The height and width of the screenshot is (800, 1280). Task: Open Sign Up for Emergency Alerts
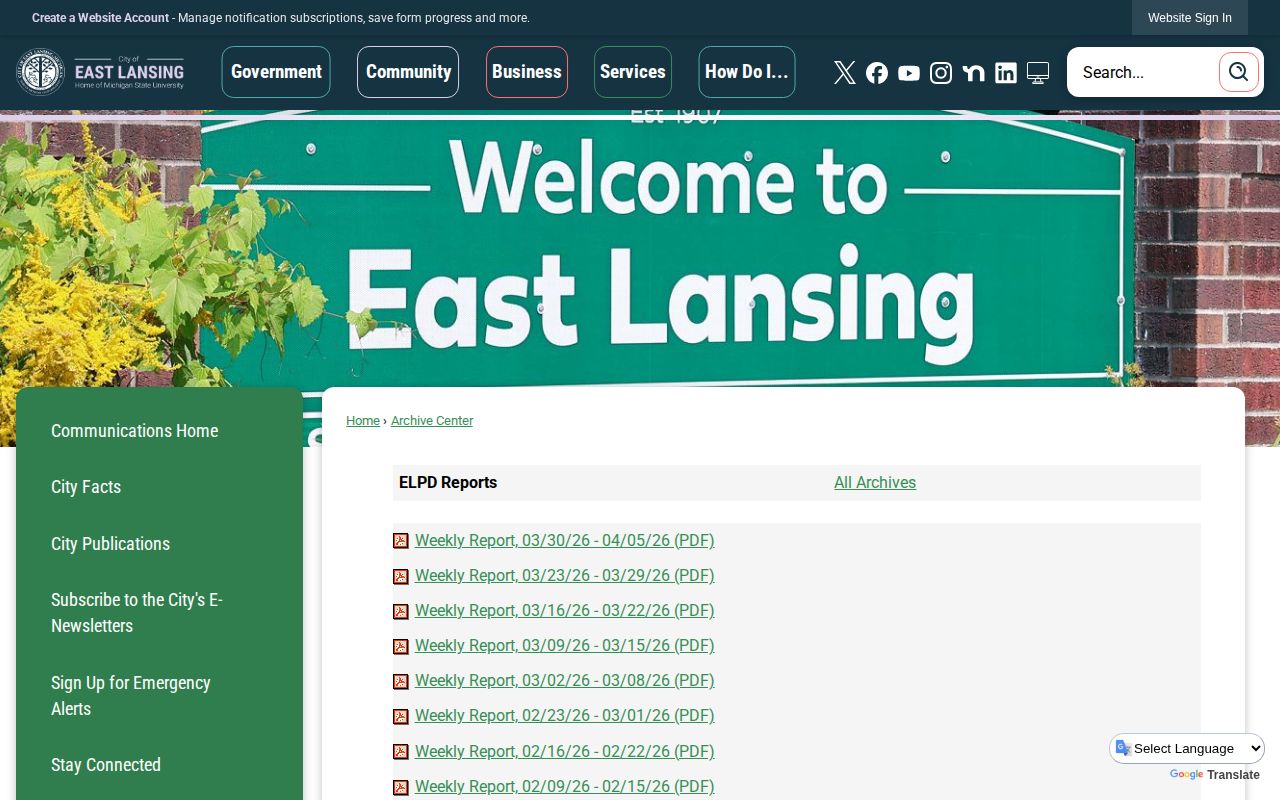click(131, 696)
